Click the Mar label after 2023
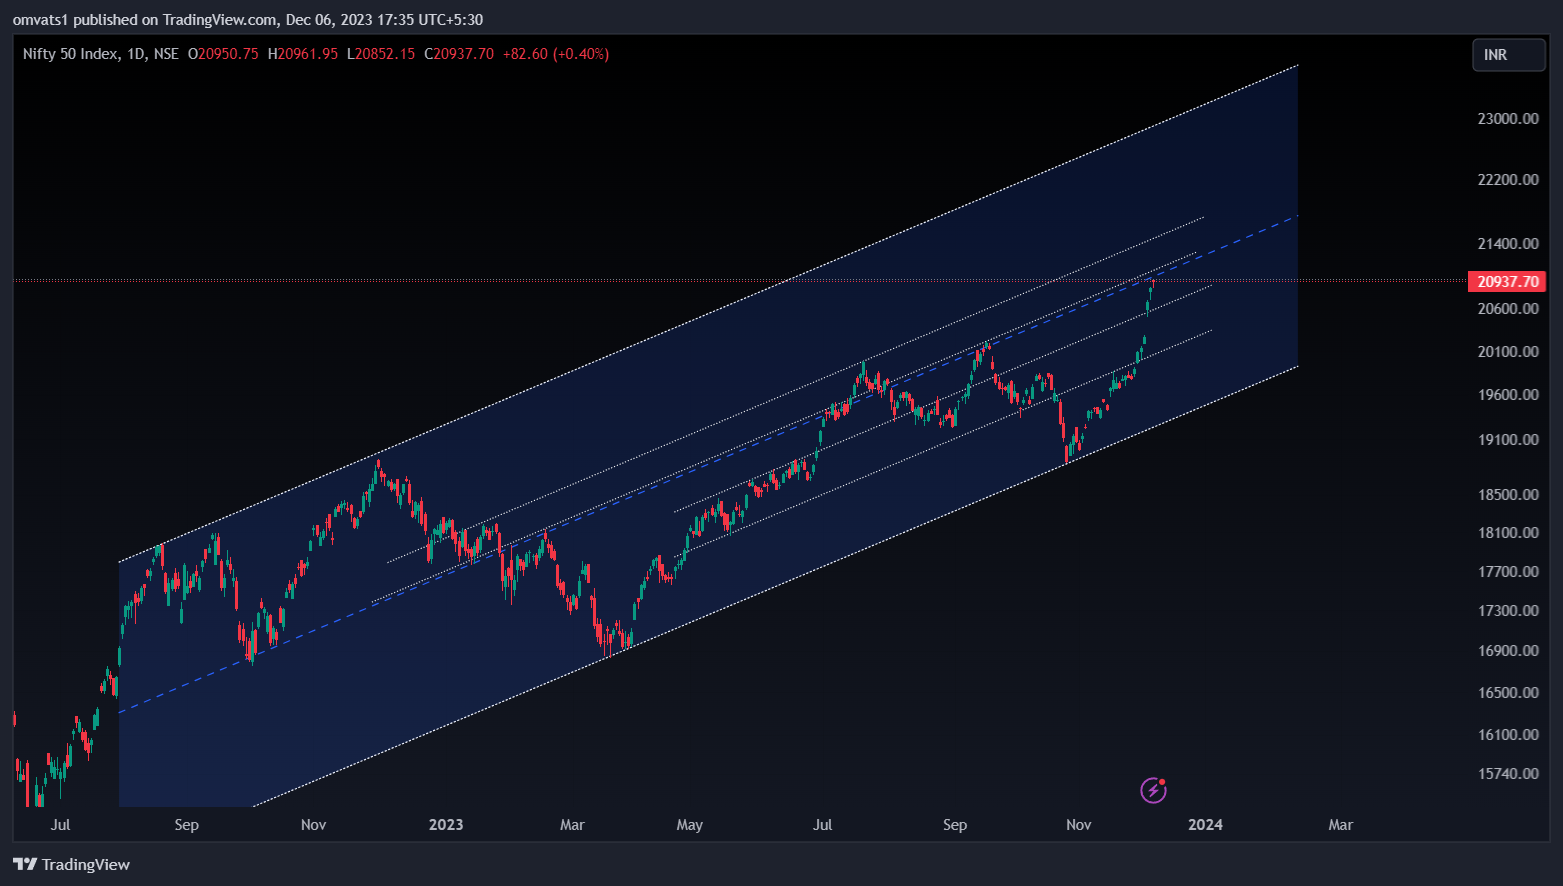Image resolution: width=1563 pixels, height=886 pixels. [572, 824]
